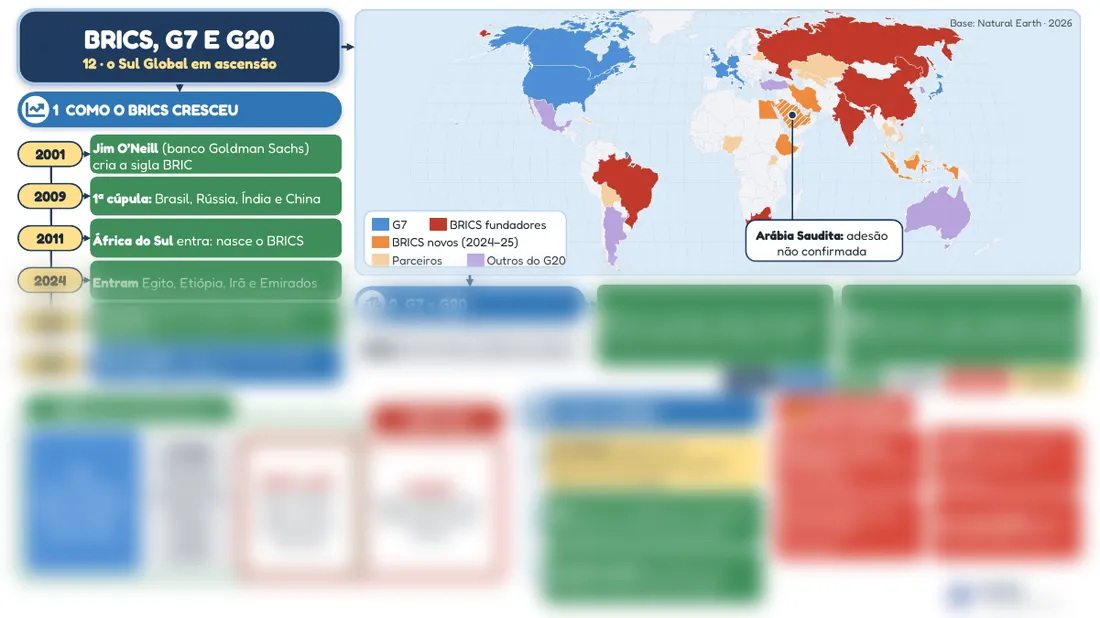Click the chart icon beside COMO O BRICS CRESCEU
The image size is (1100, 618).
click(35, 109)
